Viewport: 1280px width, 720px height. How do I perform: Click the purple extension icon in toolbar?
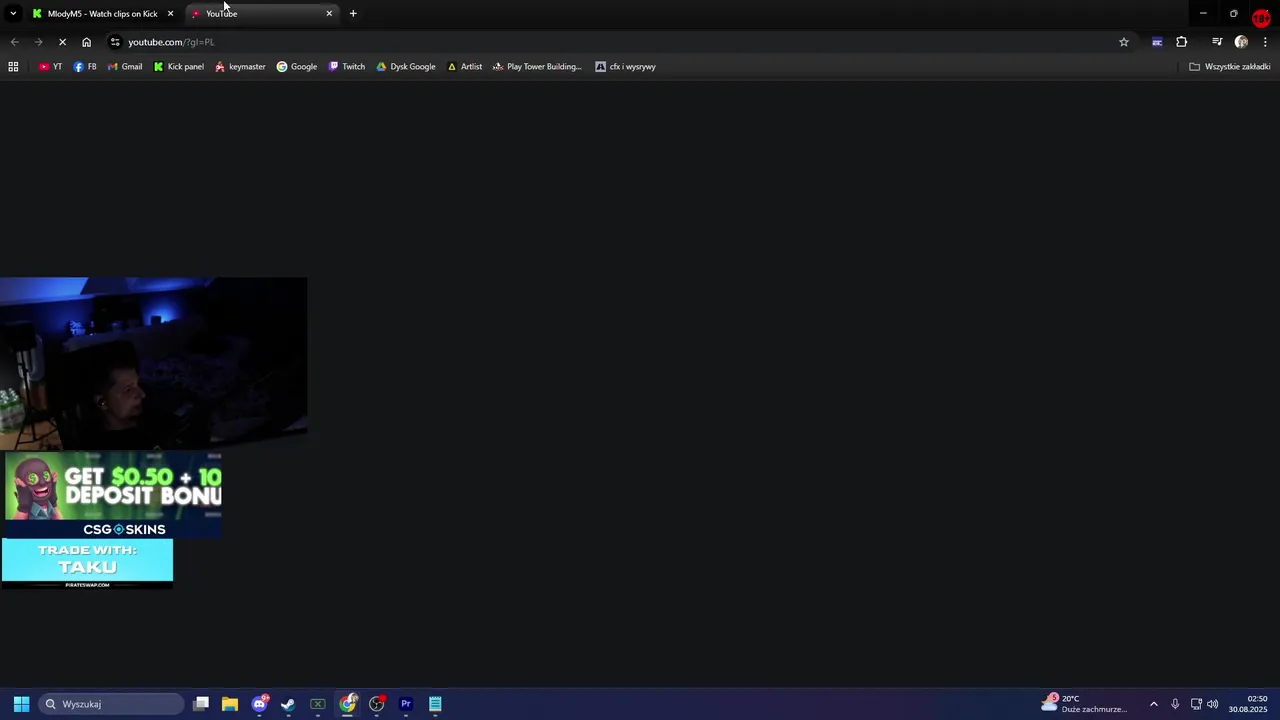pyautogui.click(x=1157, y=42)
